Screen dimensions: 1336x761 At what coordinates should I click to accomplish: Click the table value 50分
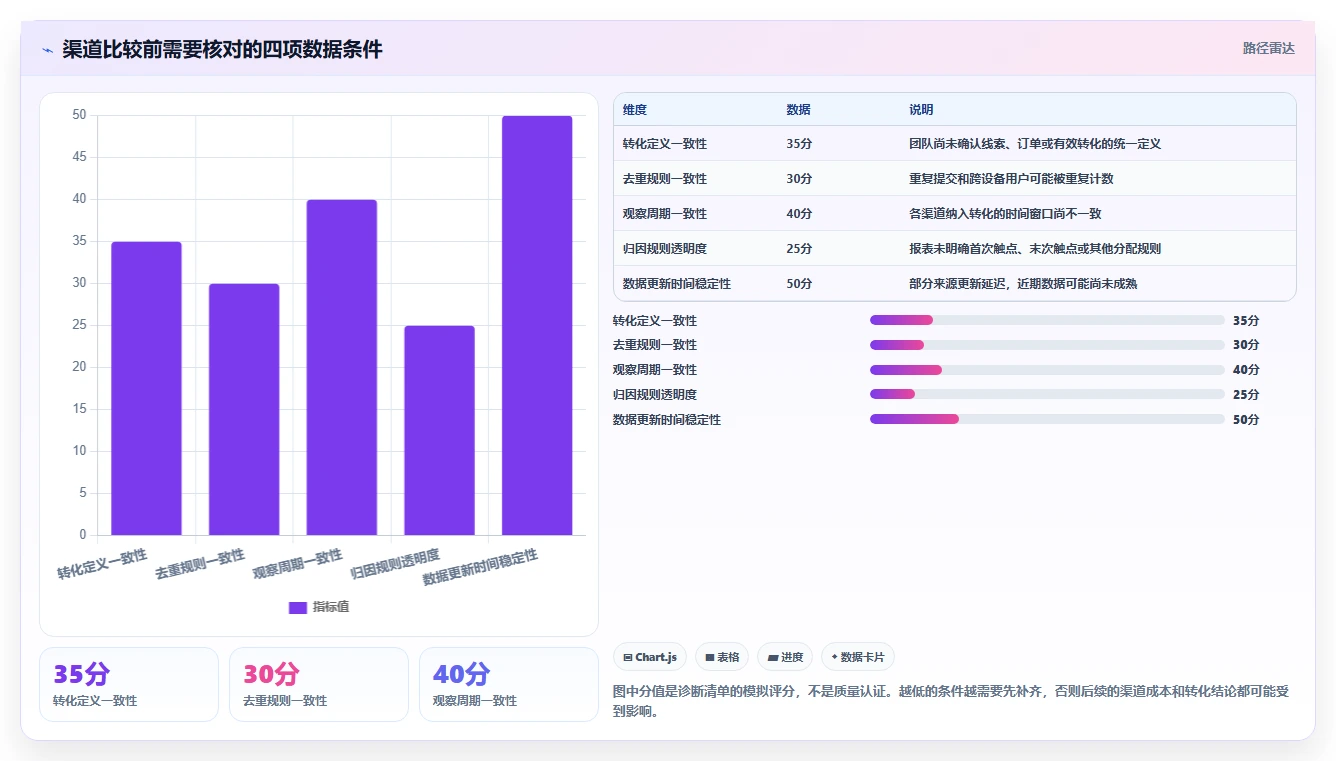pos(799,284)
